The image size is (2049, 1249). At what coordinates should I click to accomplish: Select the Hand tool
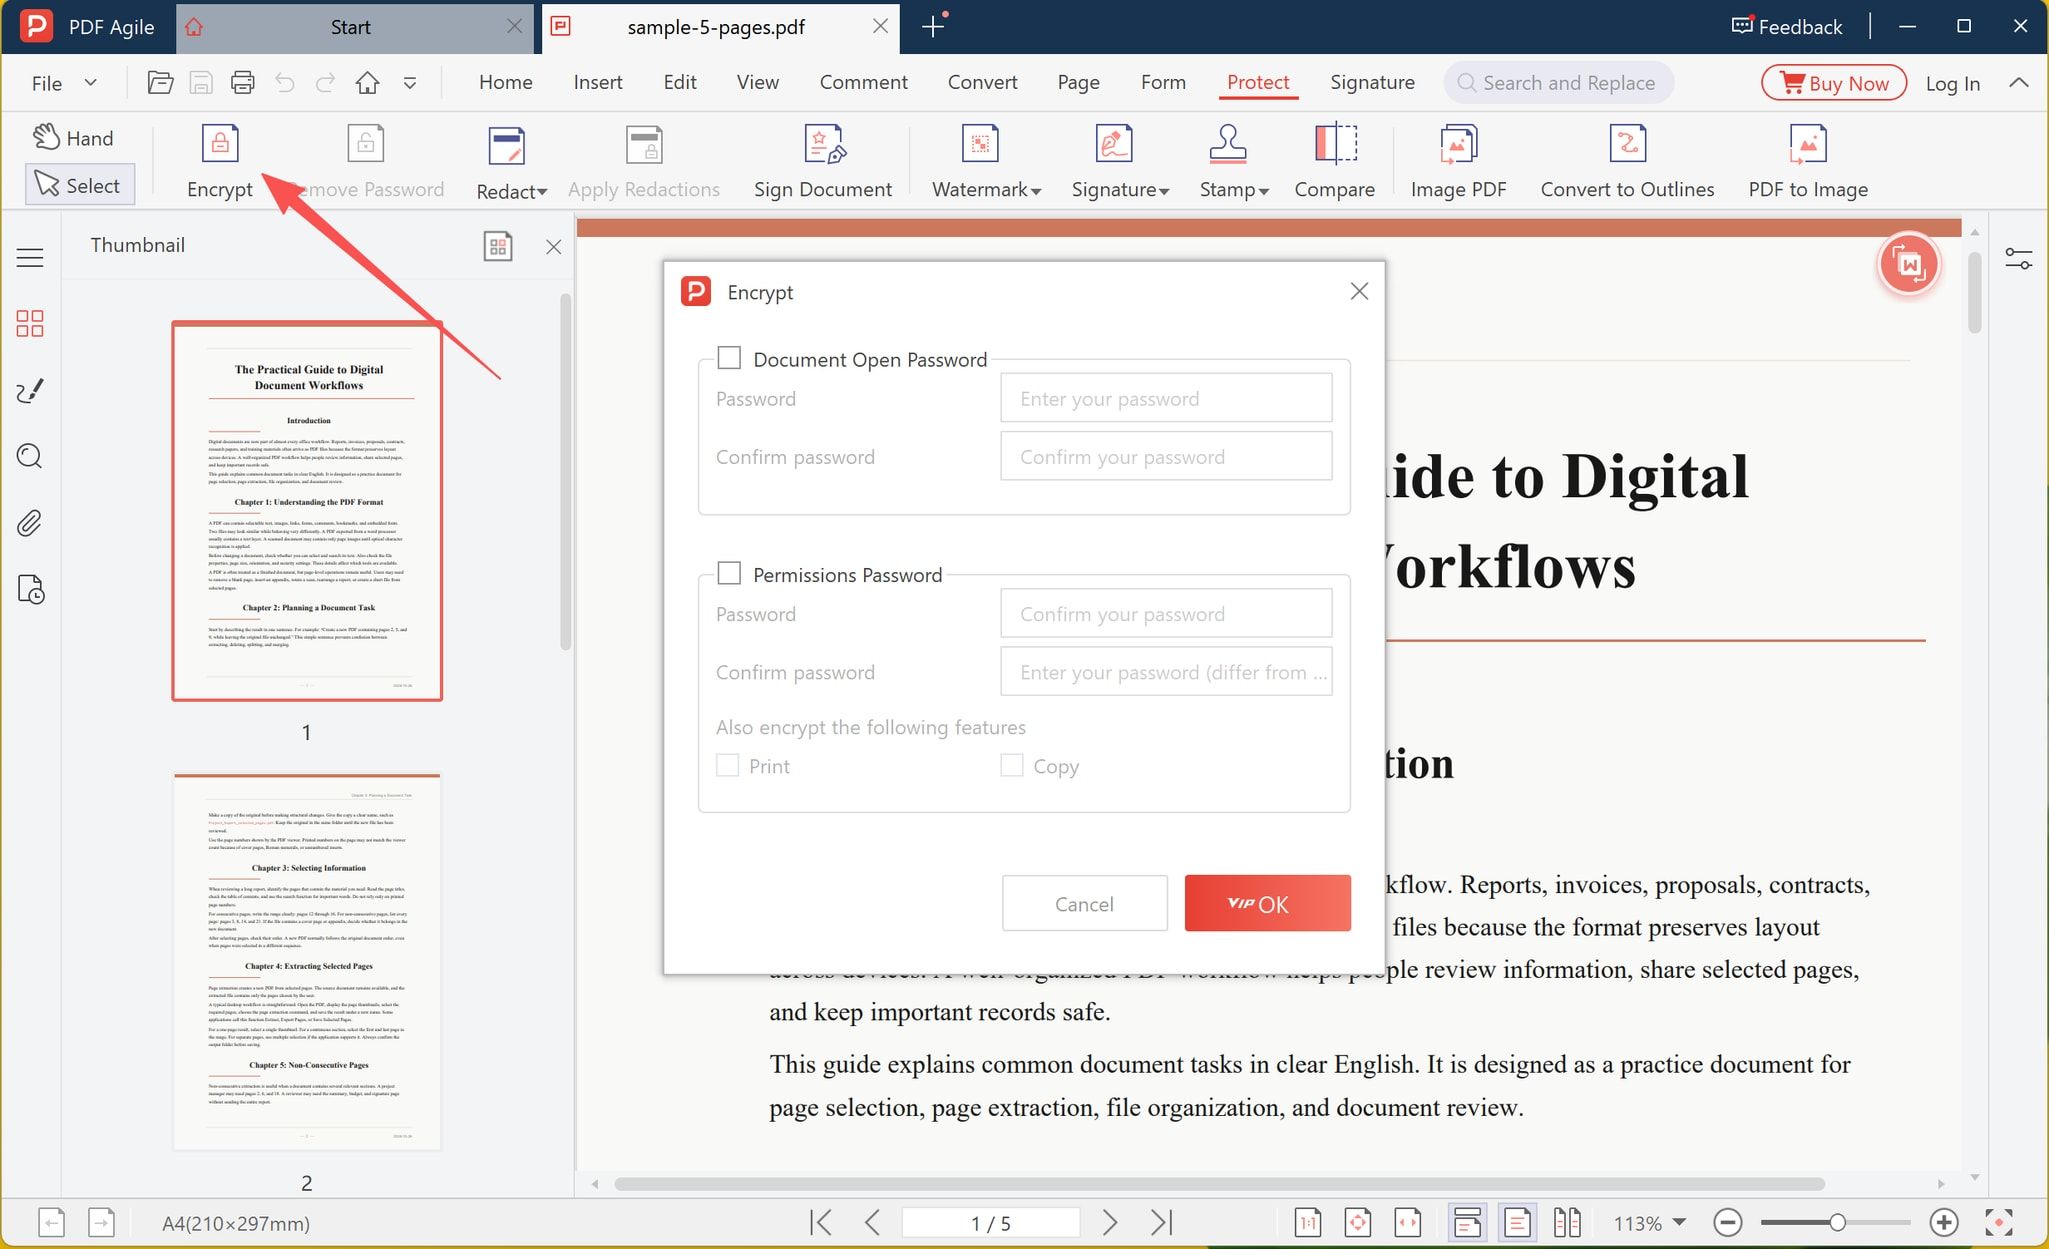pos(74,138)
